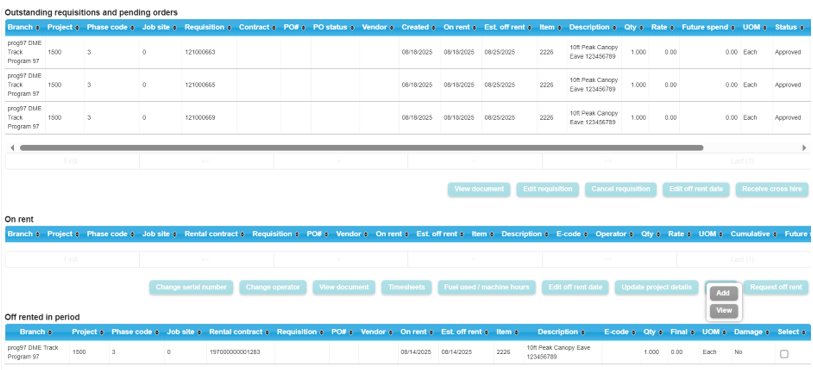Sort Outstanding requisitions table by Branch sort icon
The image size is (813, 370).
(37, 27)
